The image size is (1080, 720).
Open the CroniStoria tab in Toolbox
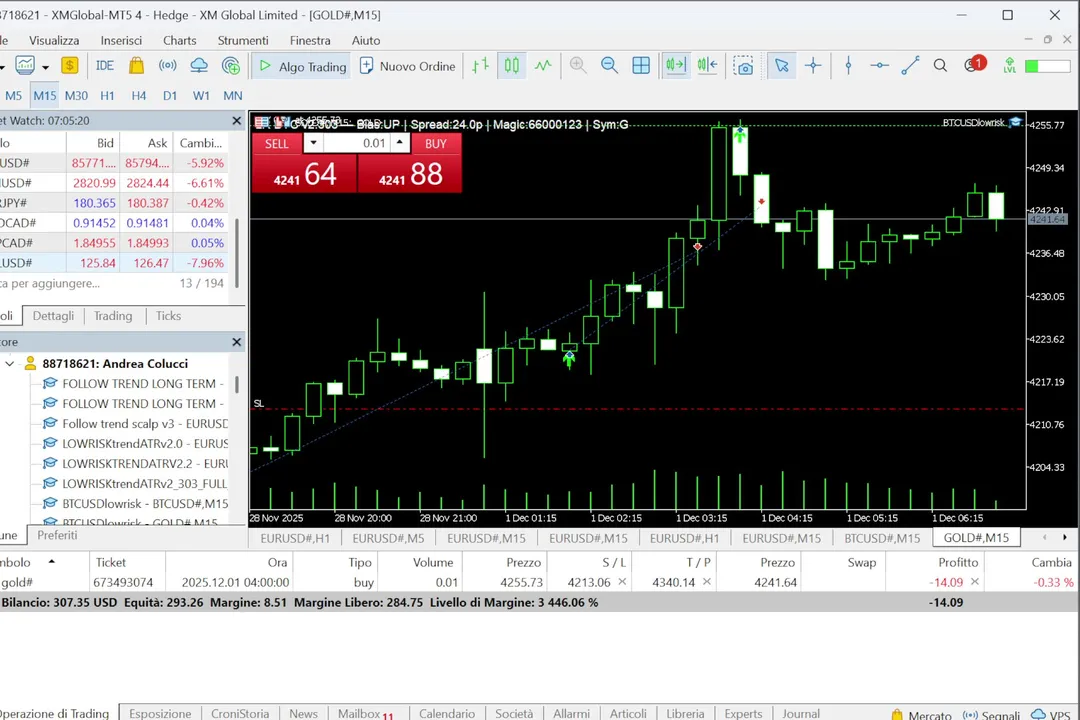[x=240, y=713]
